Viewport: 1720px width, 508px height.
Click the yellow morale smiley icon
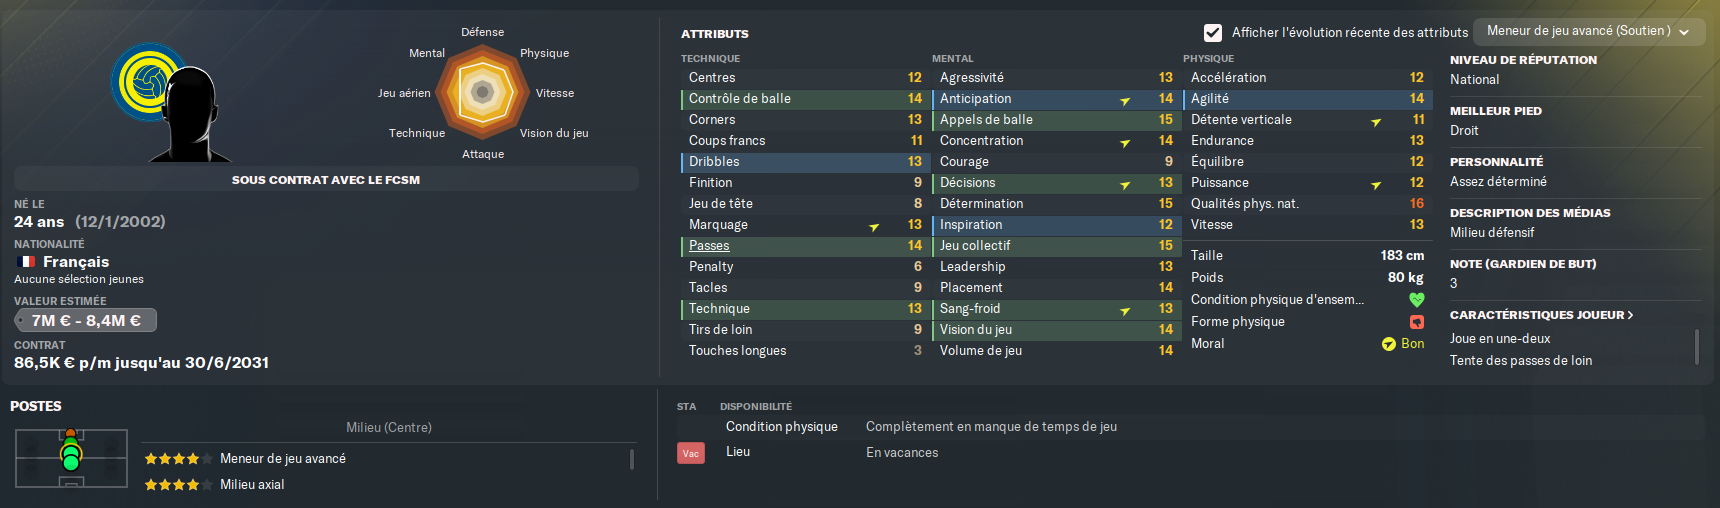pos(1388,344)
